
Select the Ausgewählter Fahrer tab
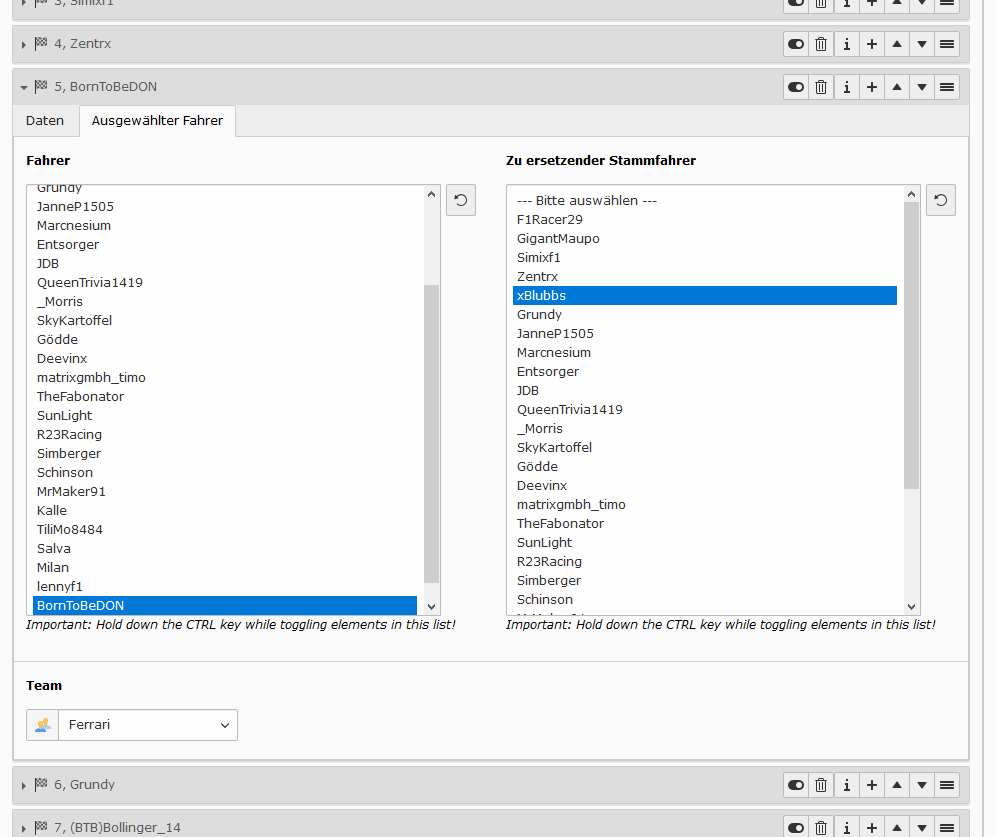tap(157, 121)
